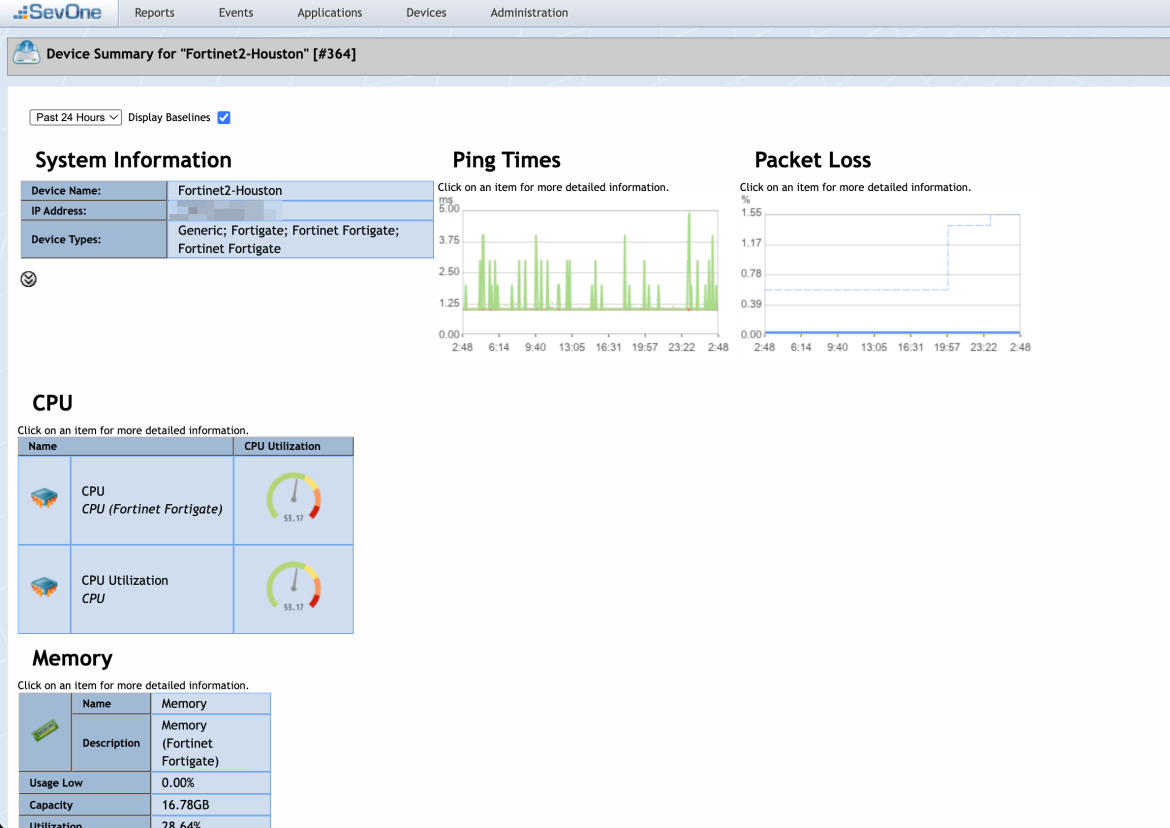Click the memory capacity value 16.78GB
The image size is (1170, 828).
point(185,805)
